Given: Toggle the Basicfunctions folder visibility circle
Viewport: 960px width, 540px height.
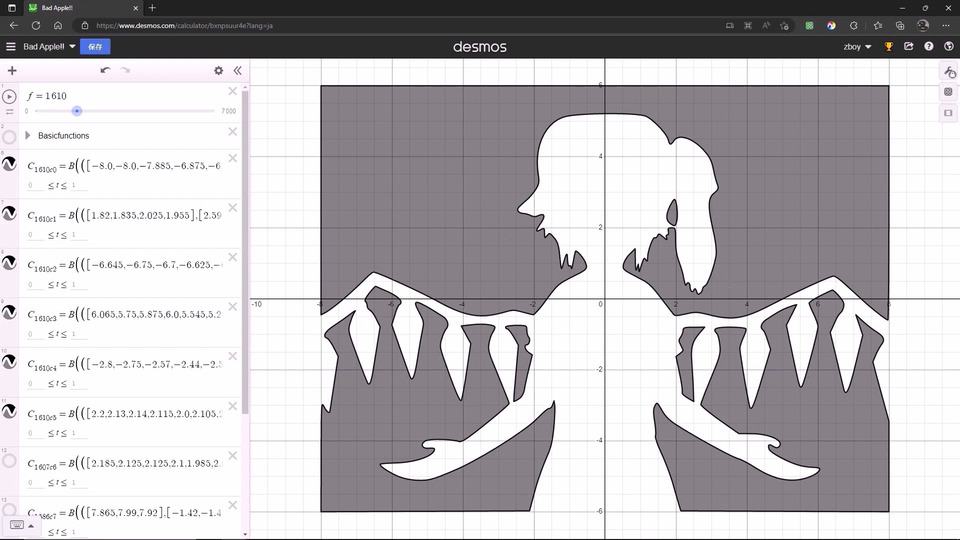Looking at the screenshot, I should point(9,137).
